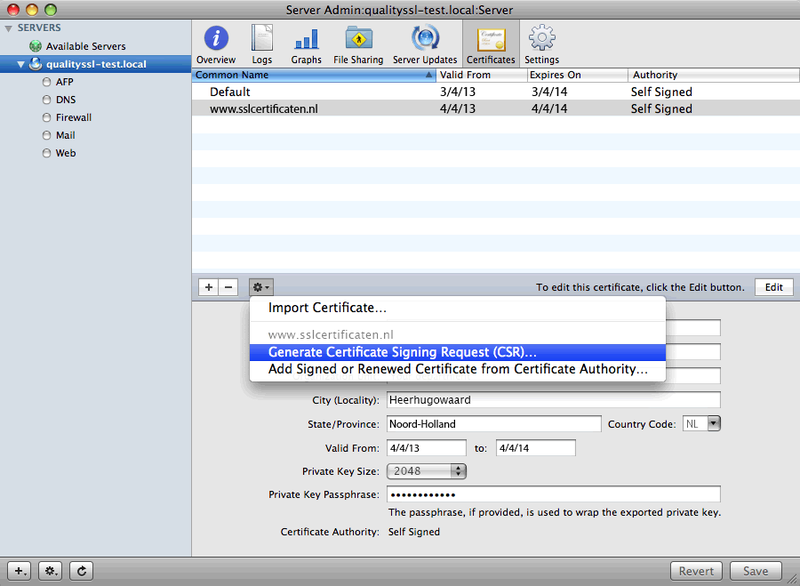Select the www.sslcertificaten.nl certificate row
Image resolution: width=800 pixels, height=586 pixels.
pos(496,109)
